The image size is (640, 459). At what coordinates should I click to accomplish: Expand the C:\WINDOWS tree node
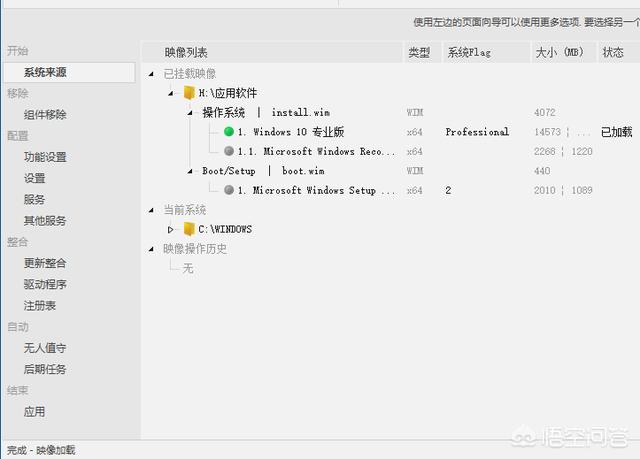click(x=171, y=229)
